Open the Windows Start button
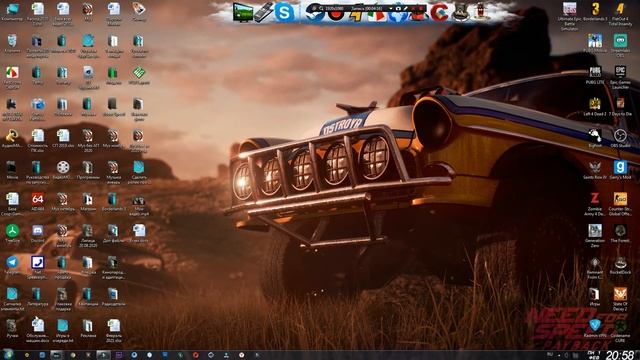 coord(8,354)
